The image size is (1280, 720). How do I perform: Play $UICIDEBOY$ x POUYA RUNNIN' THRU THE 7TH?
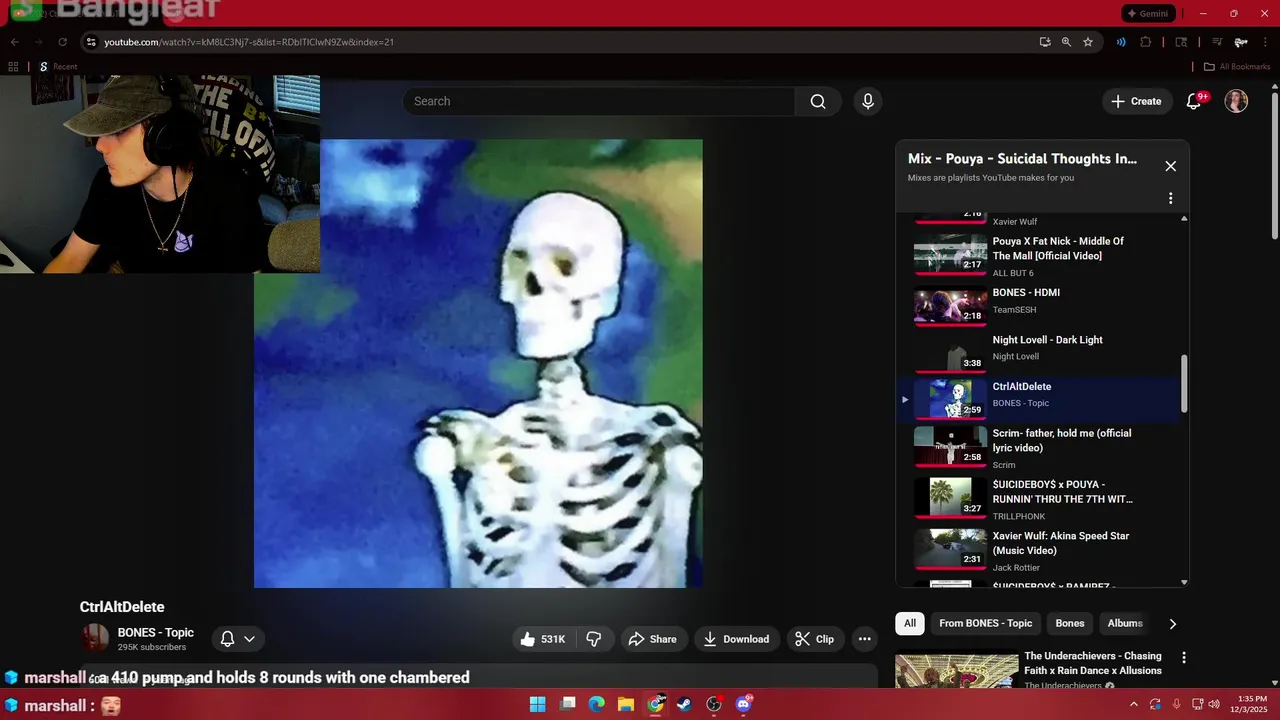[1040, 498]
